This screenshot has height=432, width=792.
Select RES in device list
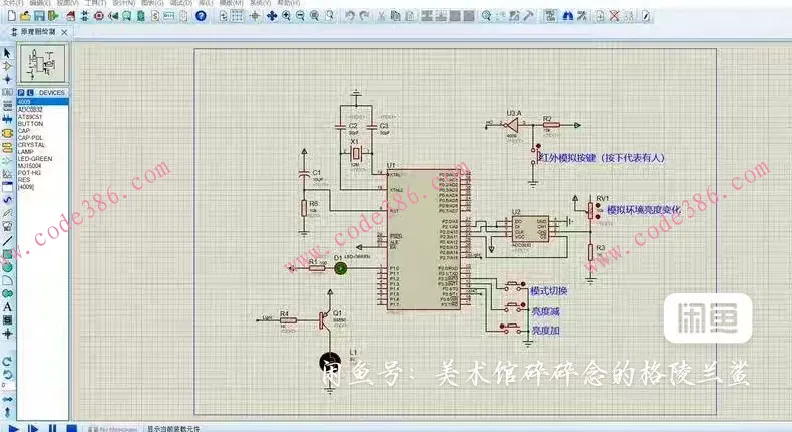click(24, 180)
